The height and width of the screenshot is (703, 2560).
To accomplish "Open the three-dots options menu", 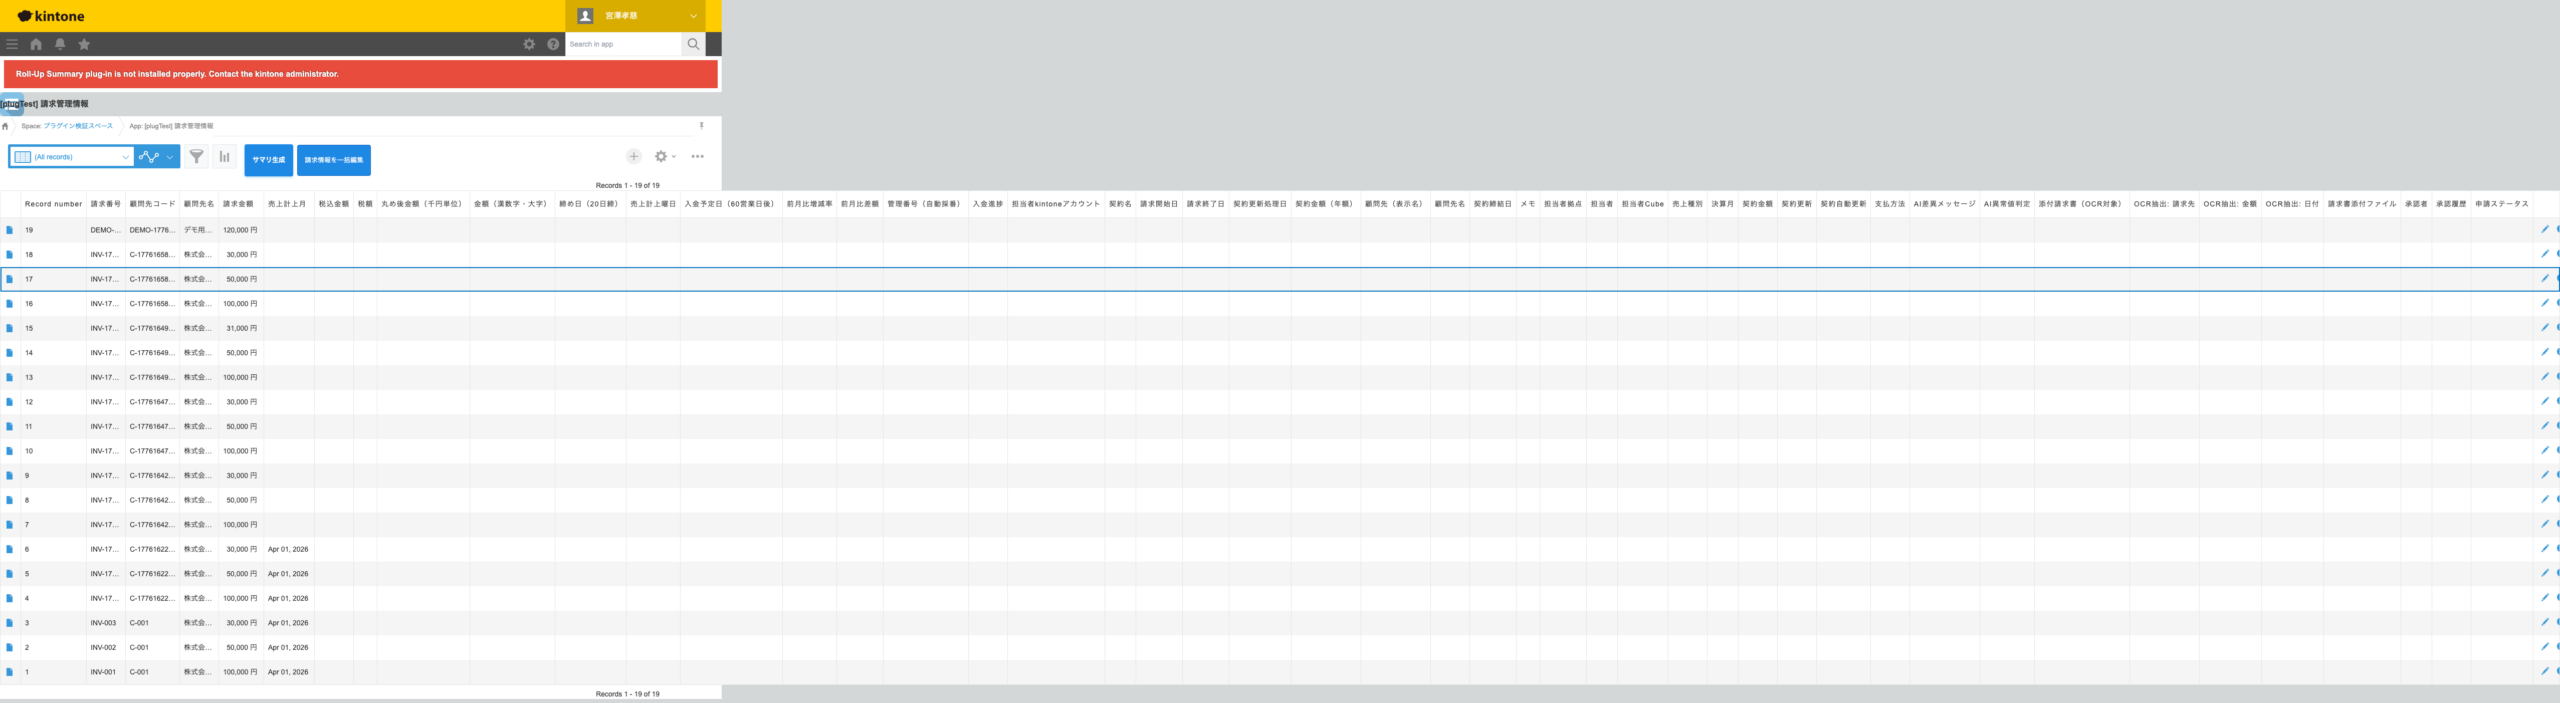I will pyautogui.click(x=697, y=157).
